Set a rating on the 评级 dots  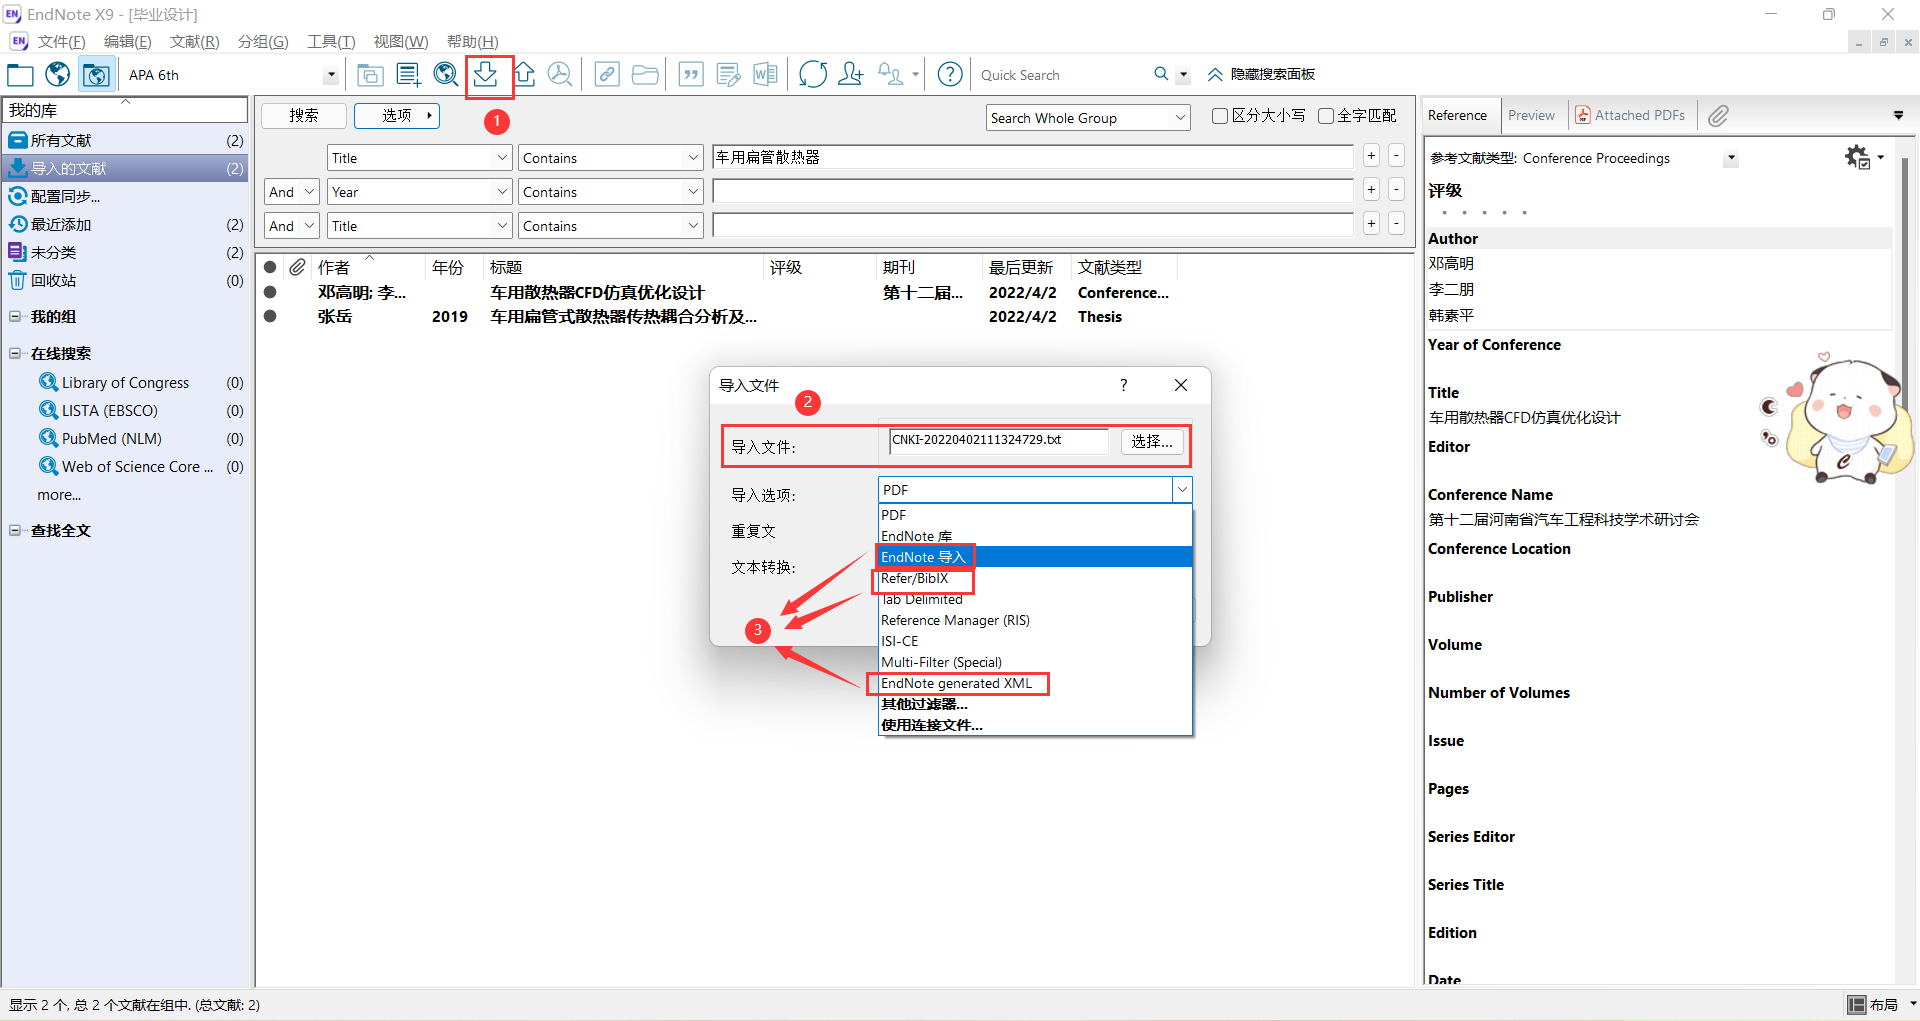[1484, 212]
